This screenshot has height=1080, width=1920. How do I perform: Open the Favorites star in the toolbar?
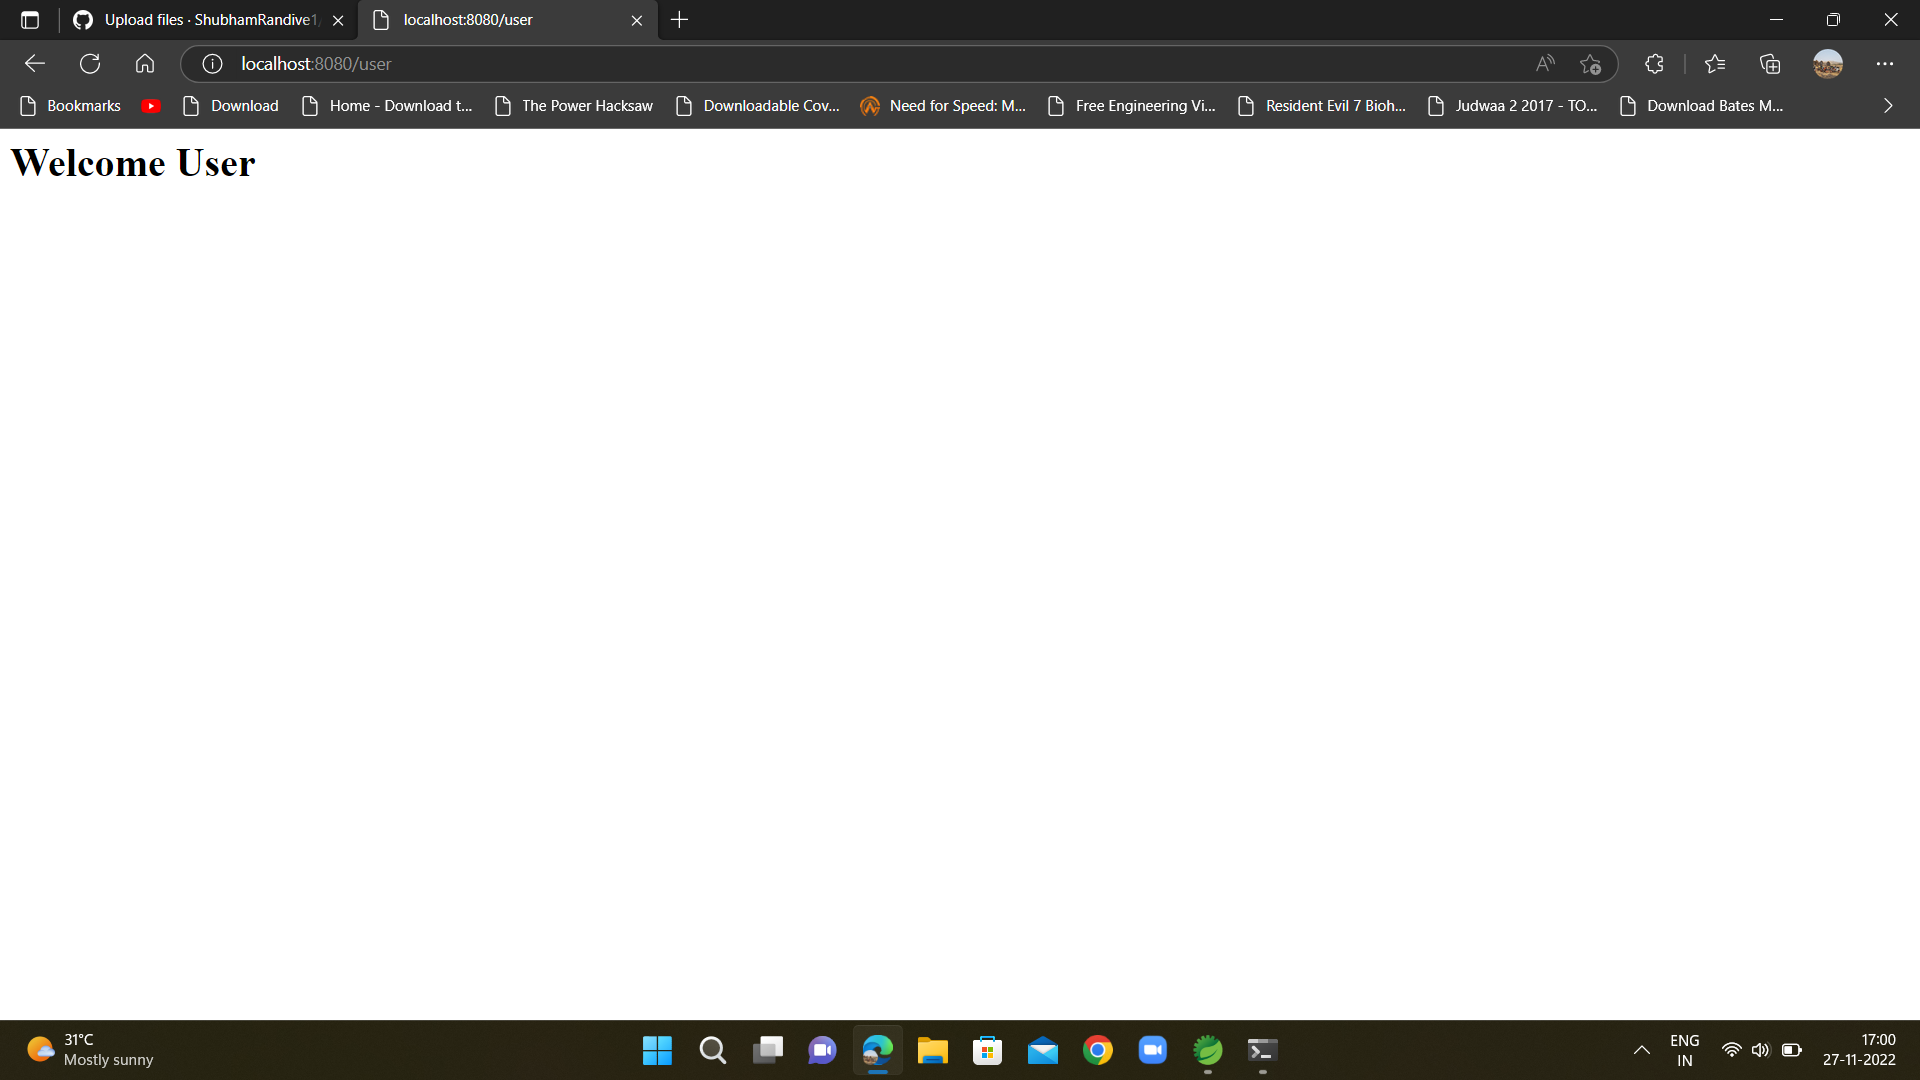pos(1714,63)
